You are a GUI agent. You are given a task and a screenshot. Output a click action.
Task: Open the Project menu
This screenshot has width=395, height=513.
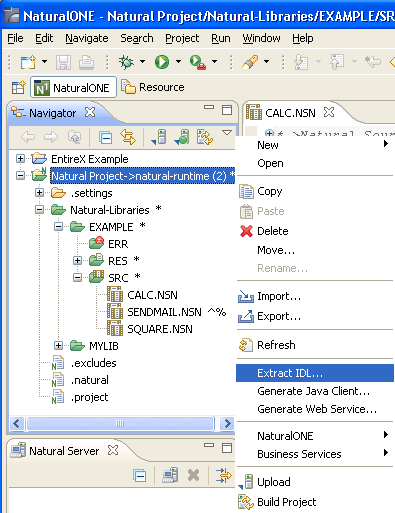(x=182, y=38)
